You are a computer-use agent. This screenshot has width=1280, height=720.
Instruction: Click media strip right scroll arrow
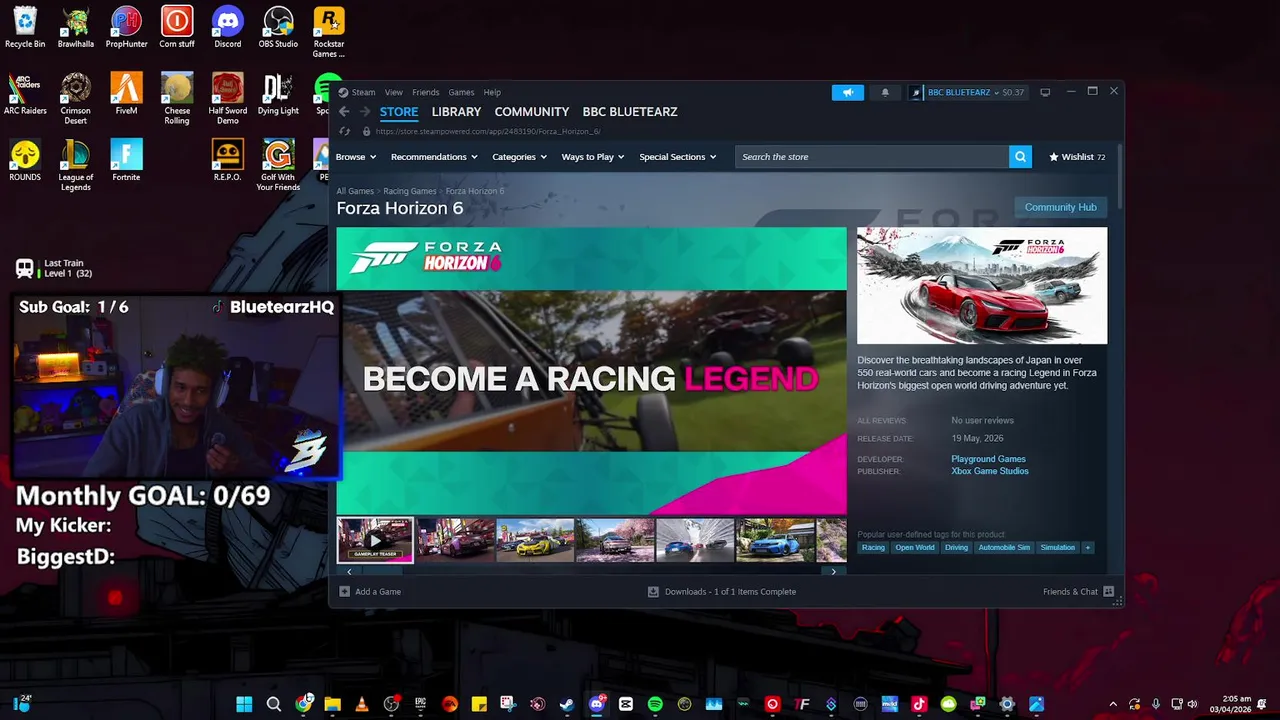834,571
